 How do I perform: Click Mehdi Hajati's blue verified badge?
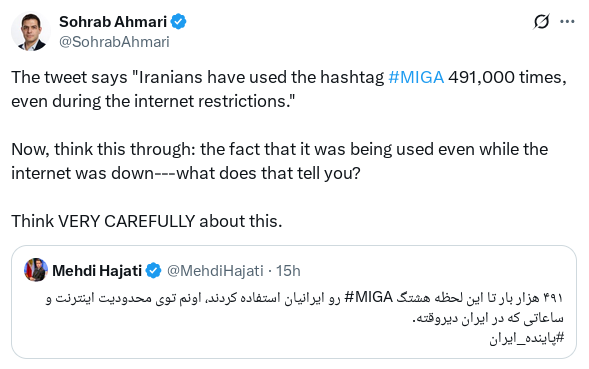point(153,271)
